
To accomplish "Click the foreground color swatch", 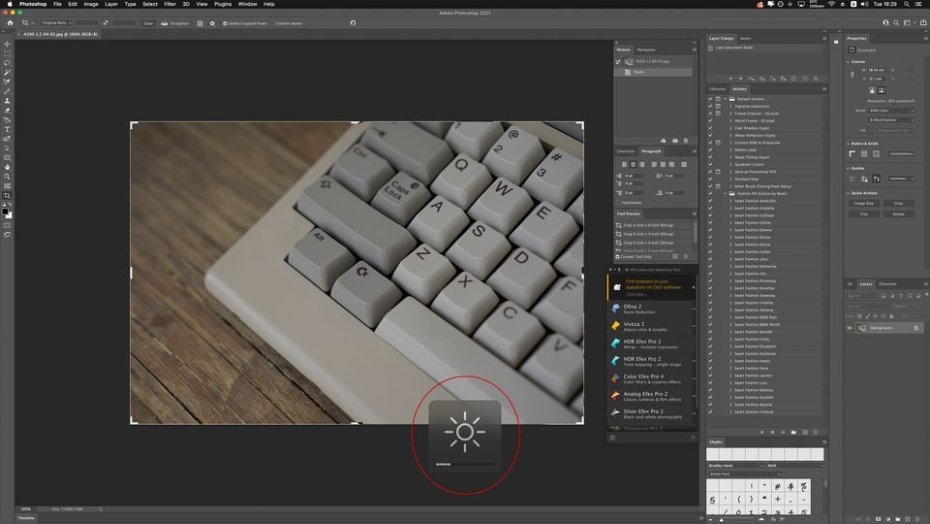I will (5, 211).
